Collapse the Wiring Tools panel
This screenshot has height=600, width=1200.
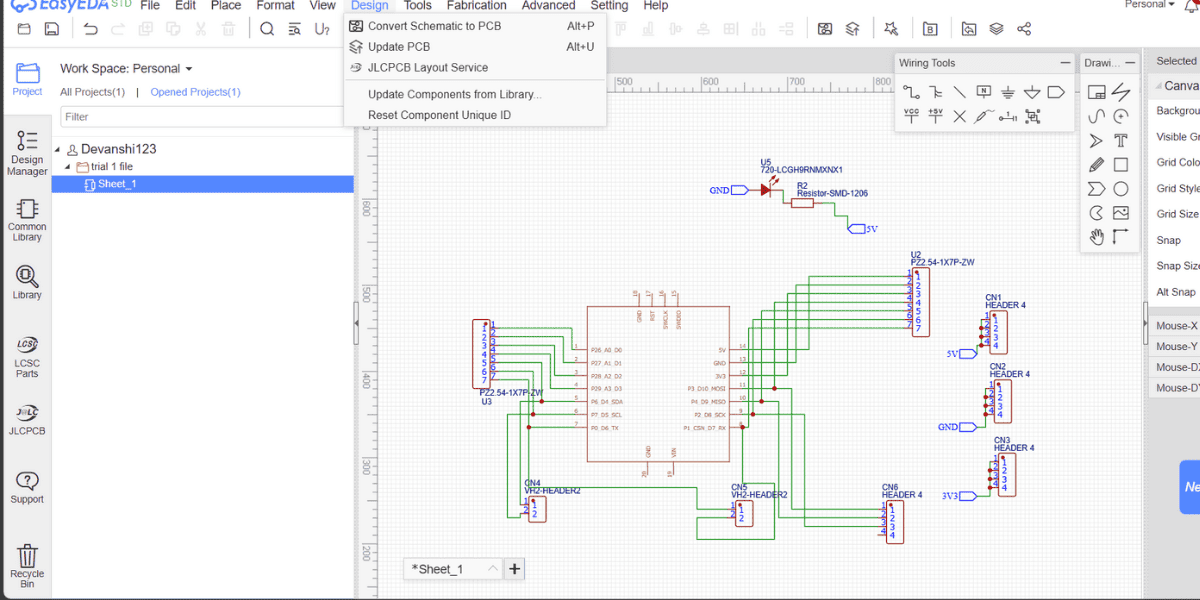click(1065, 62)
